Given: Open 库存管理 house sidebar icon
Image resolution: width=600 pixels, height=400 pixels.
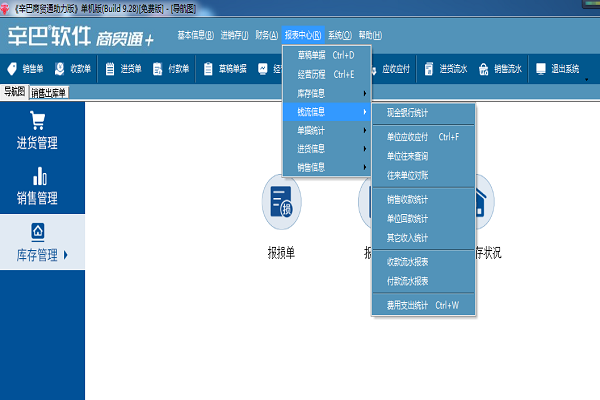Looking at the screenshot, I should pos(38,232).
